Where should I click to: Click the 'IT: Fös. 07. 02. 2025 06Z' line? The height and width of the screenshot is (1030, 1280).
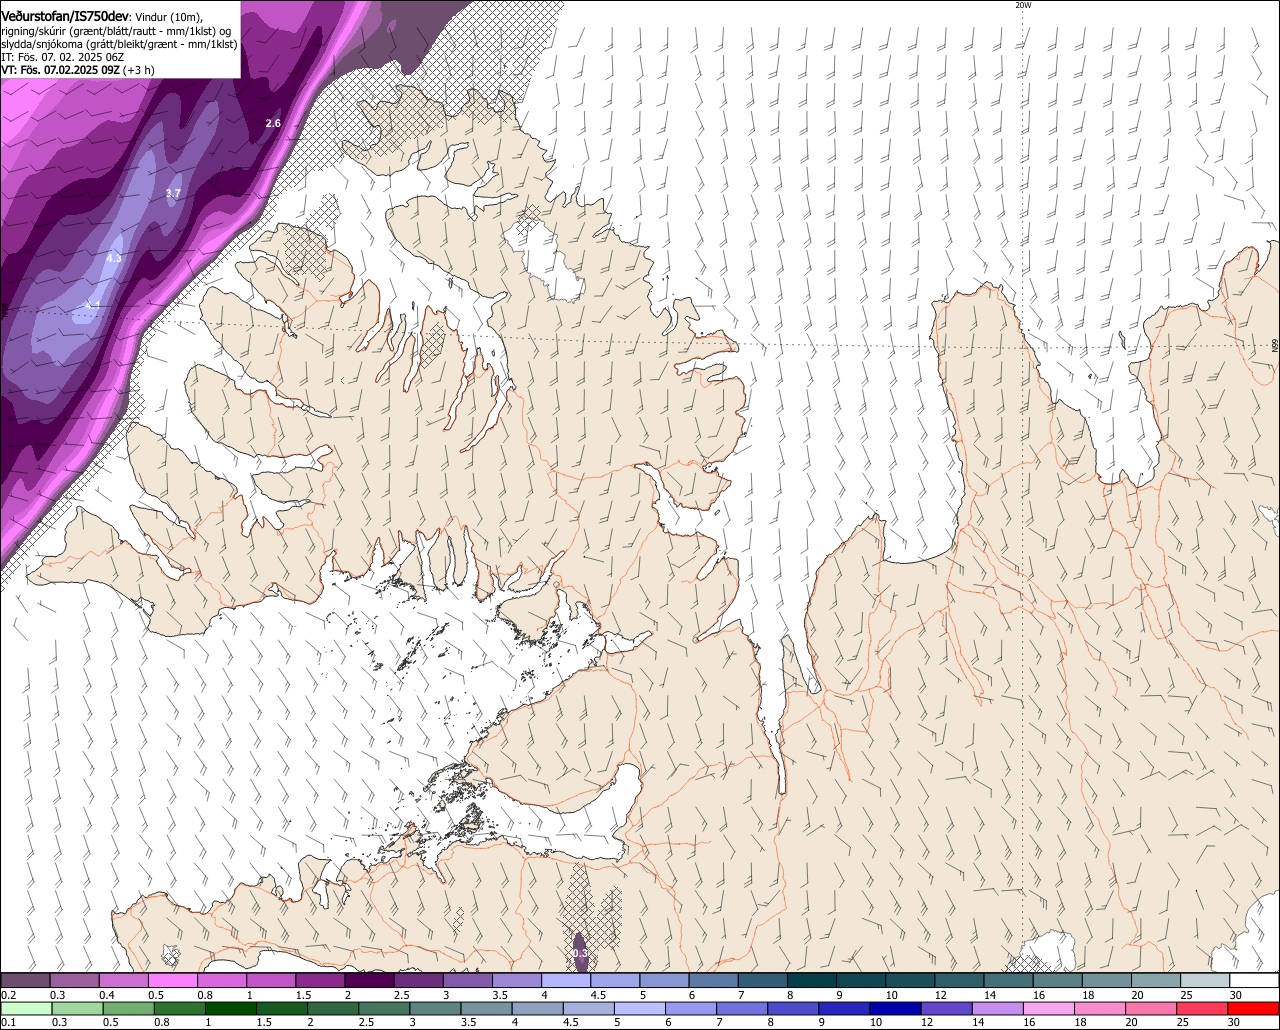[x=62, y=57]
